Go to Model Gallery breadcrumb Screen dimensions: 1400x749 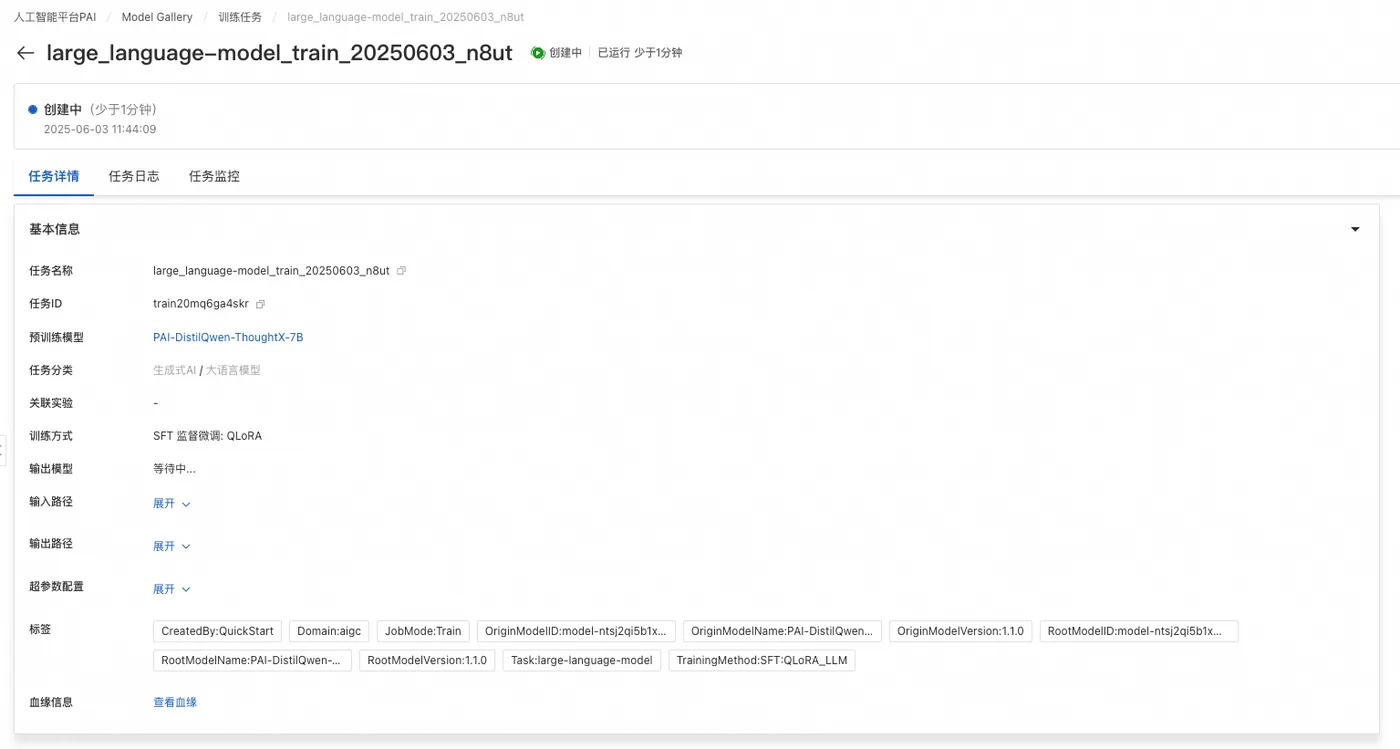click(157, 17)
